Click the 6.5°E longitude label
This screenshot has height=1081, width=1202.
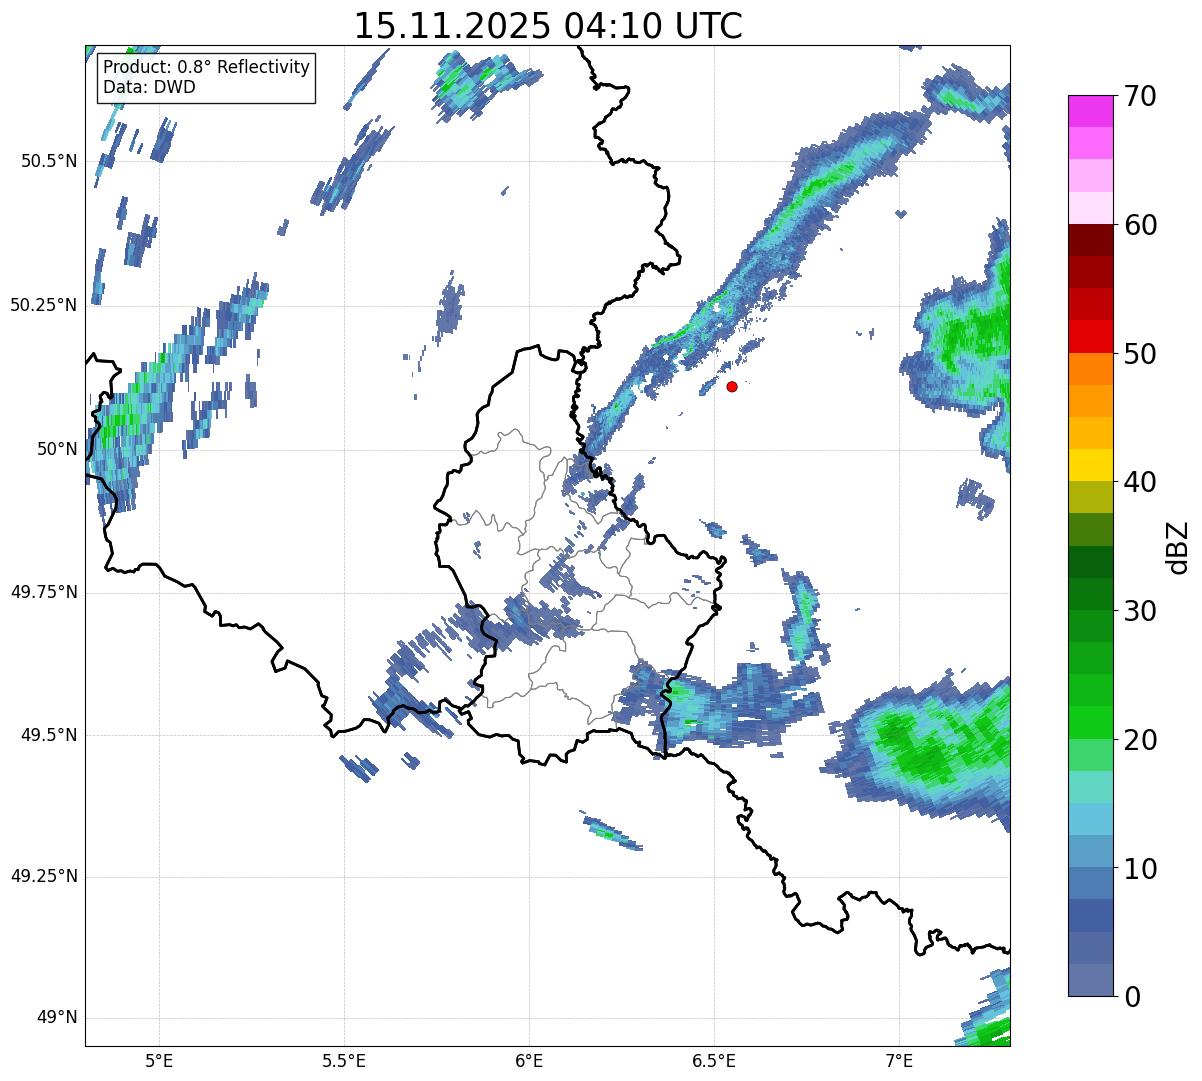(714, 1060)
